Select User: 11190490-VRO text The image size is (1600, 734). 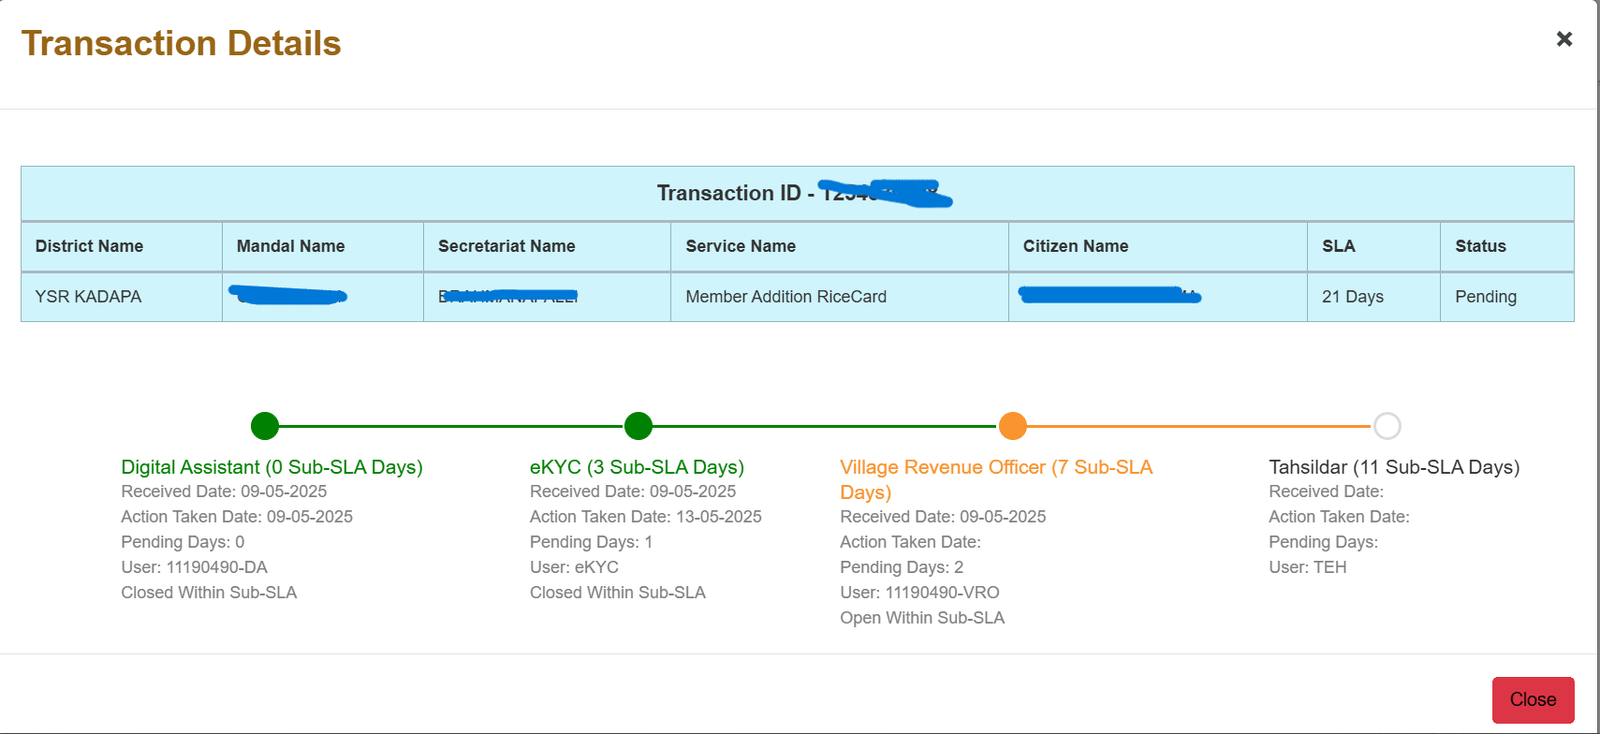920,593
